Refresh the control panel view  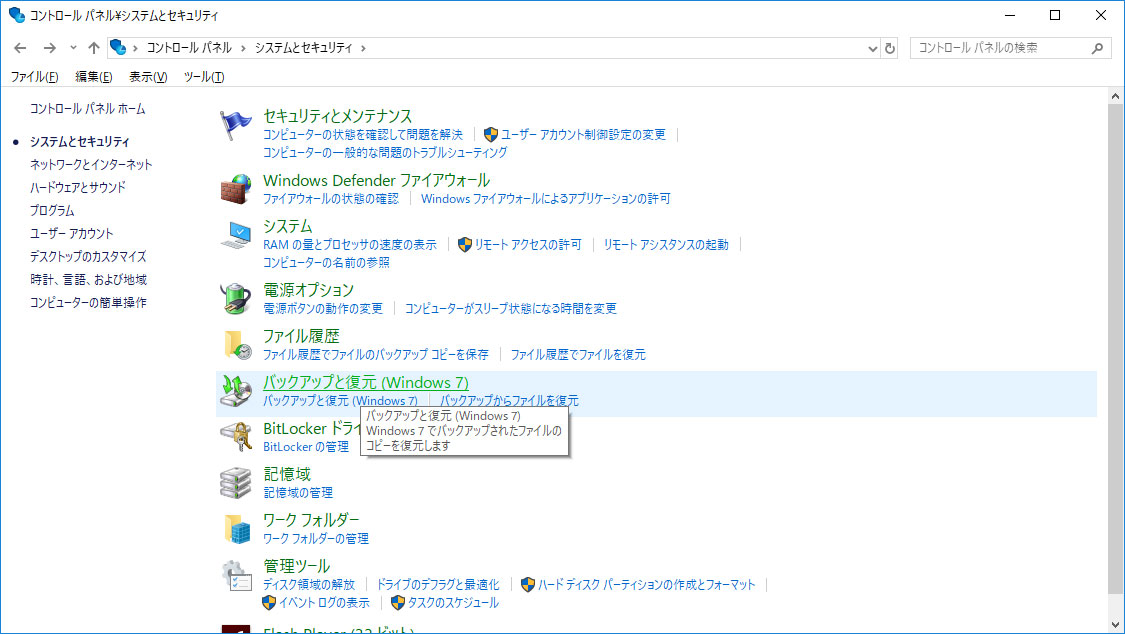coord(890,48)
